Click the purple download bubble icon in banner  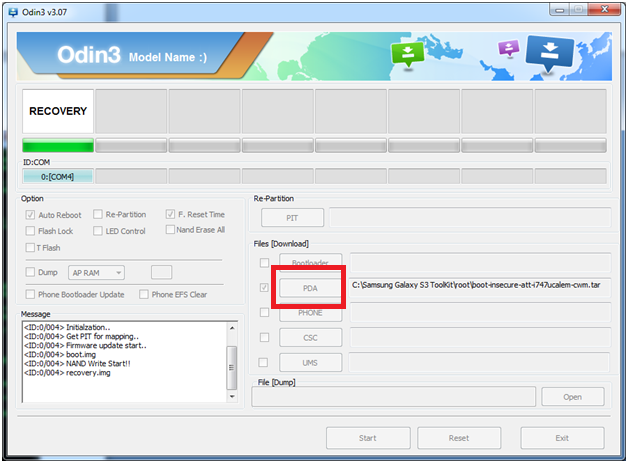click(x=508, y=48)
